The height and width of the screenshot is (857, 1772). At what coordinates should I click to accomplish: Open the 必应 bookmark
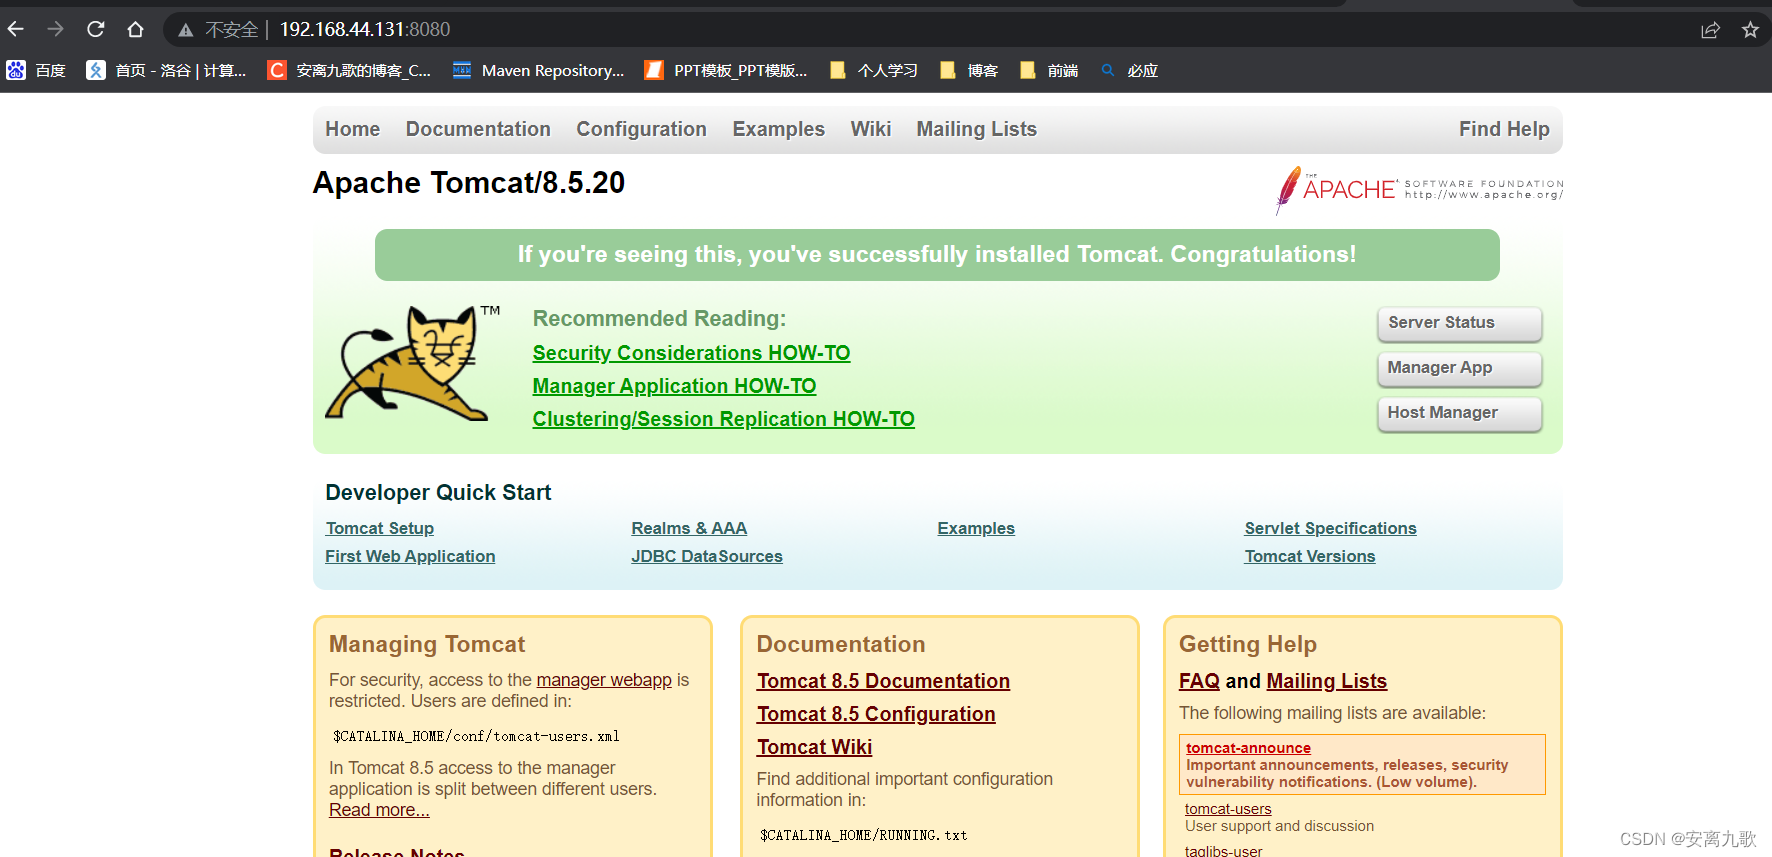tap(1129, 70)
